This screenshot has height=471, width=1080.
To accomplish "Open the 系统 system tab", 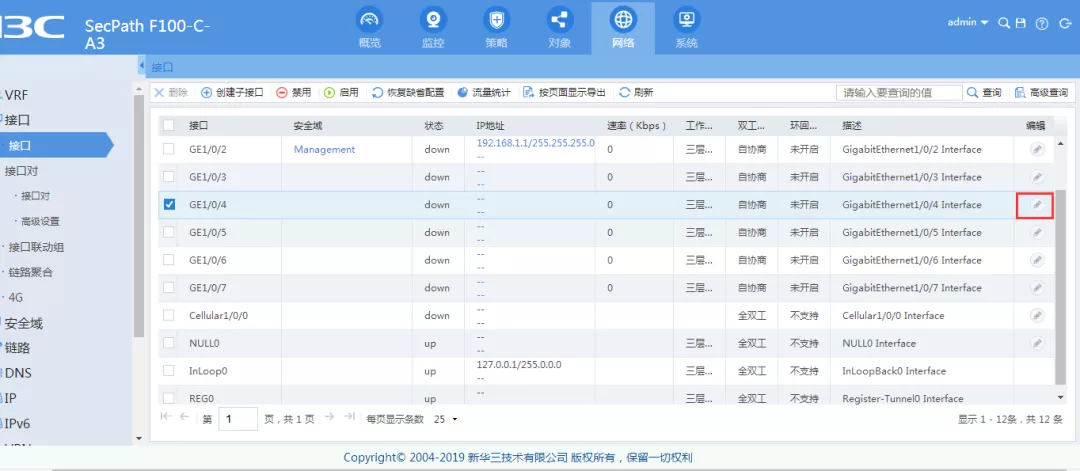I will tap(686, 28).
